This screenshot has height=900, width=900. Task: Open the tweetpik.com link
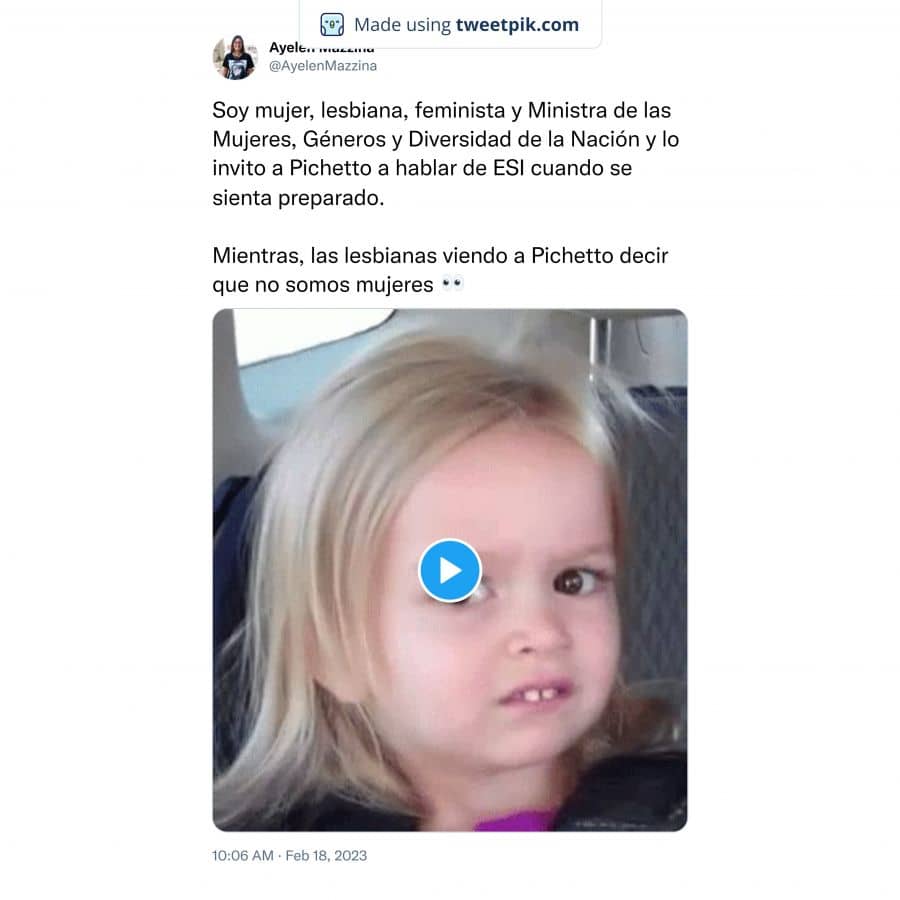[x=517, y=25]
